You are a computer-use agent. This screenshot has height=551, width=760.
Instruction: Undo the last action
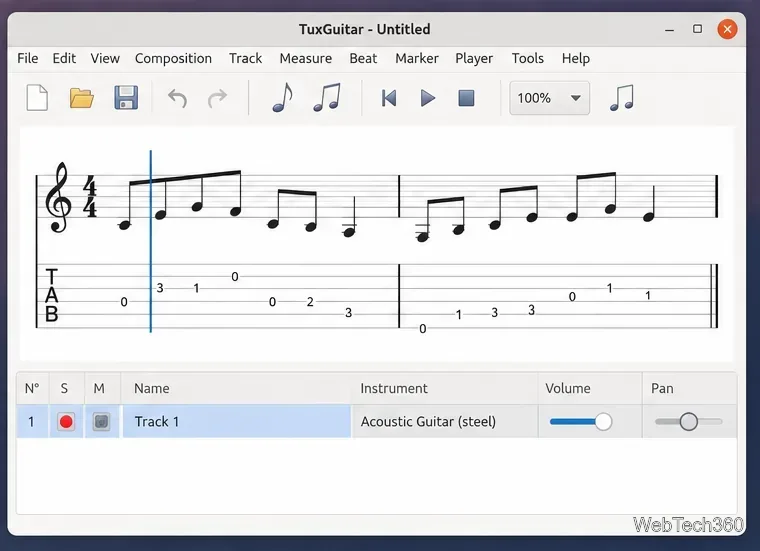[177, 98]
